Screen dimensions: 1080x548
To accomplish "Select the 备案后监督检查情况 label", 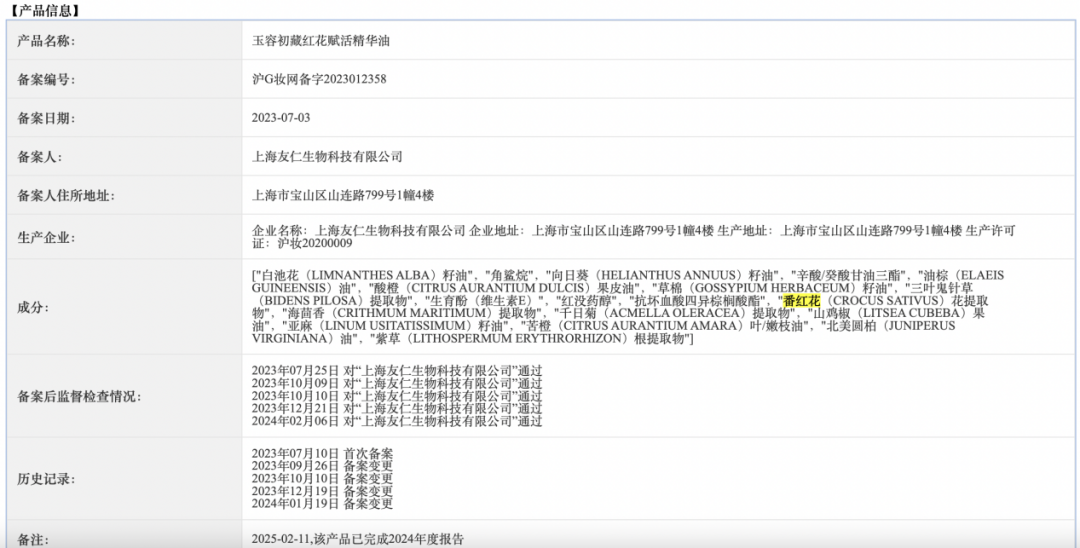I will [x=79, y=397].
